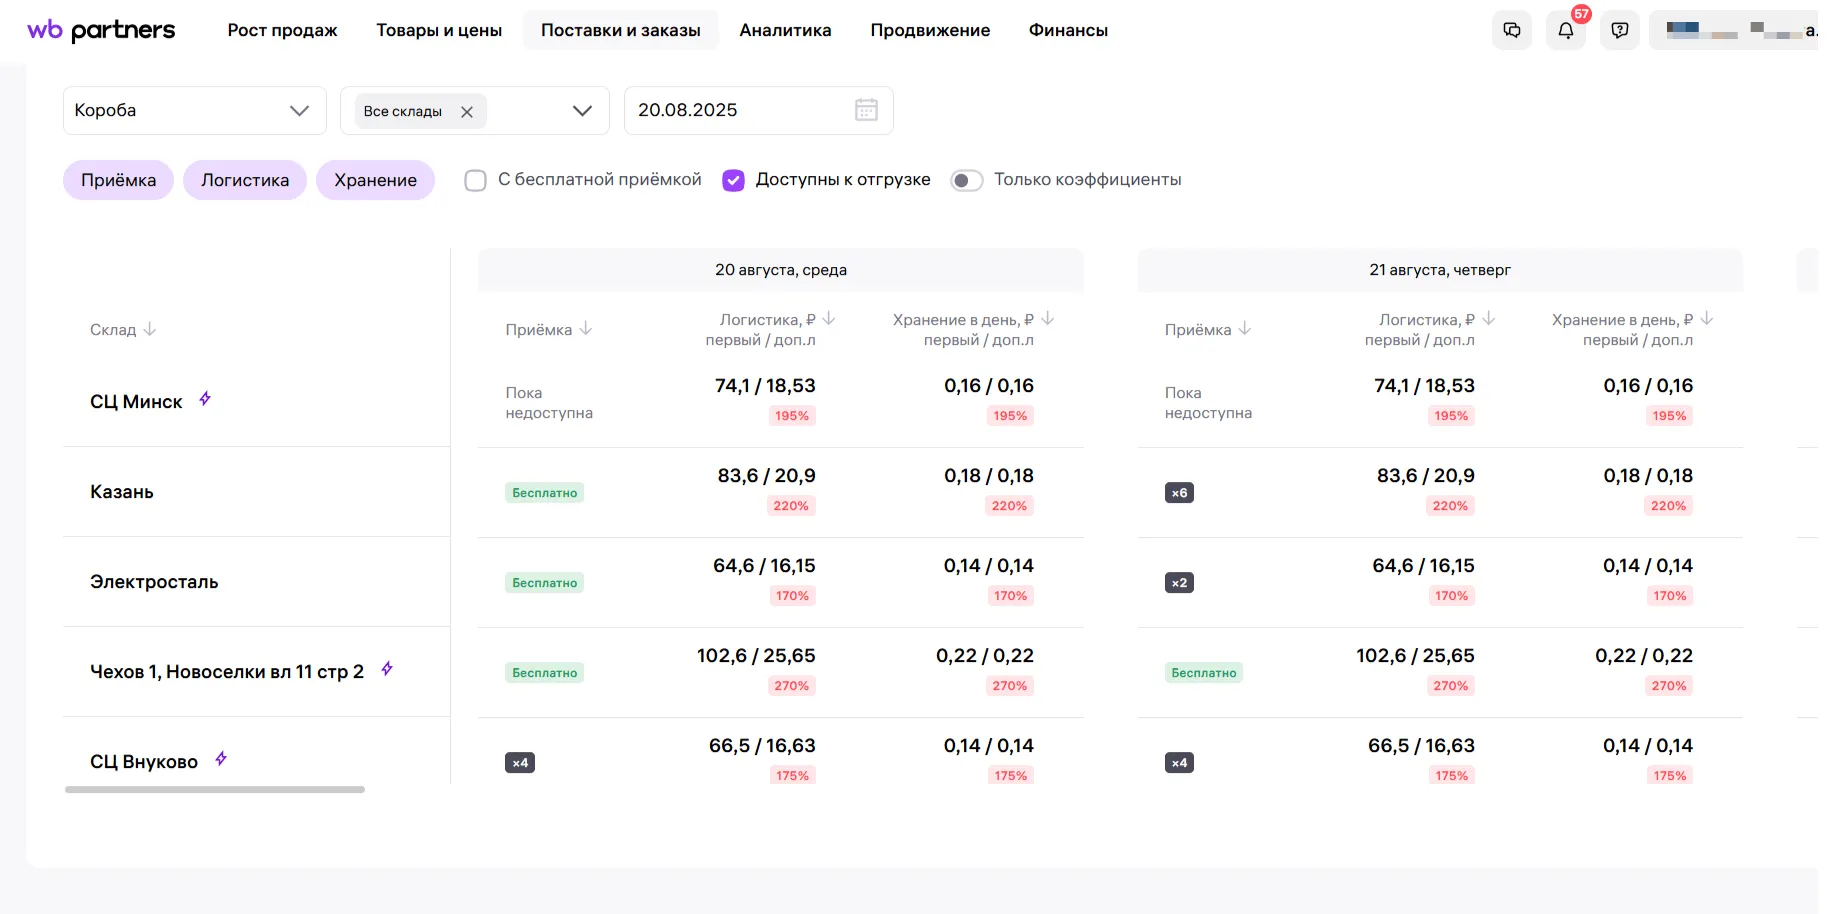Click lightning icon next to СЦ Минск

[205, 399]
